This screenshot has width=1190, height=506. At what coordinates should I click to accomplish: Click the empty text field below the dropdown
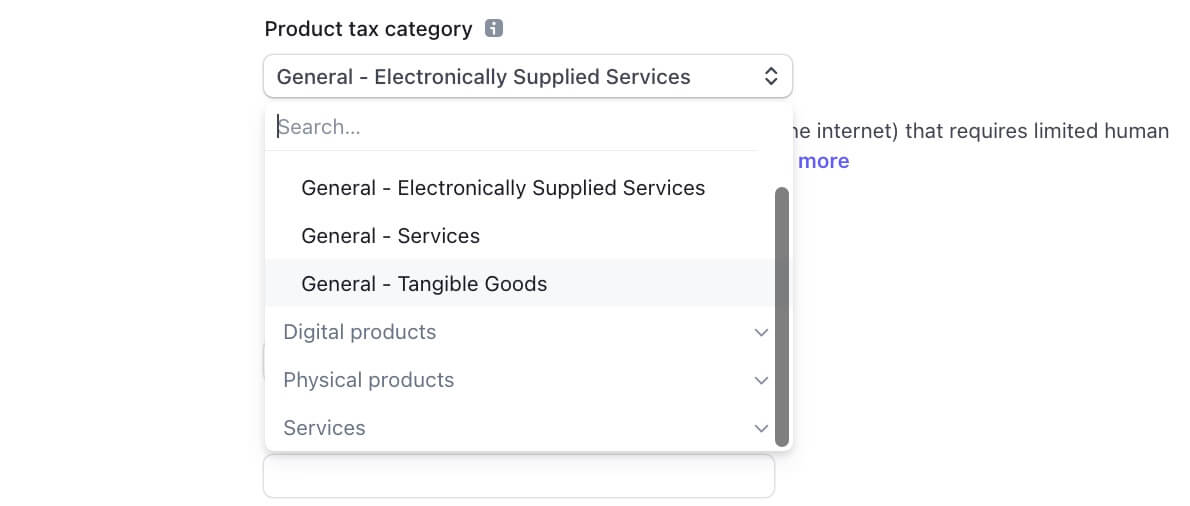click(x=519, y=476)
